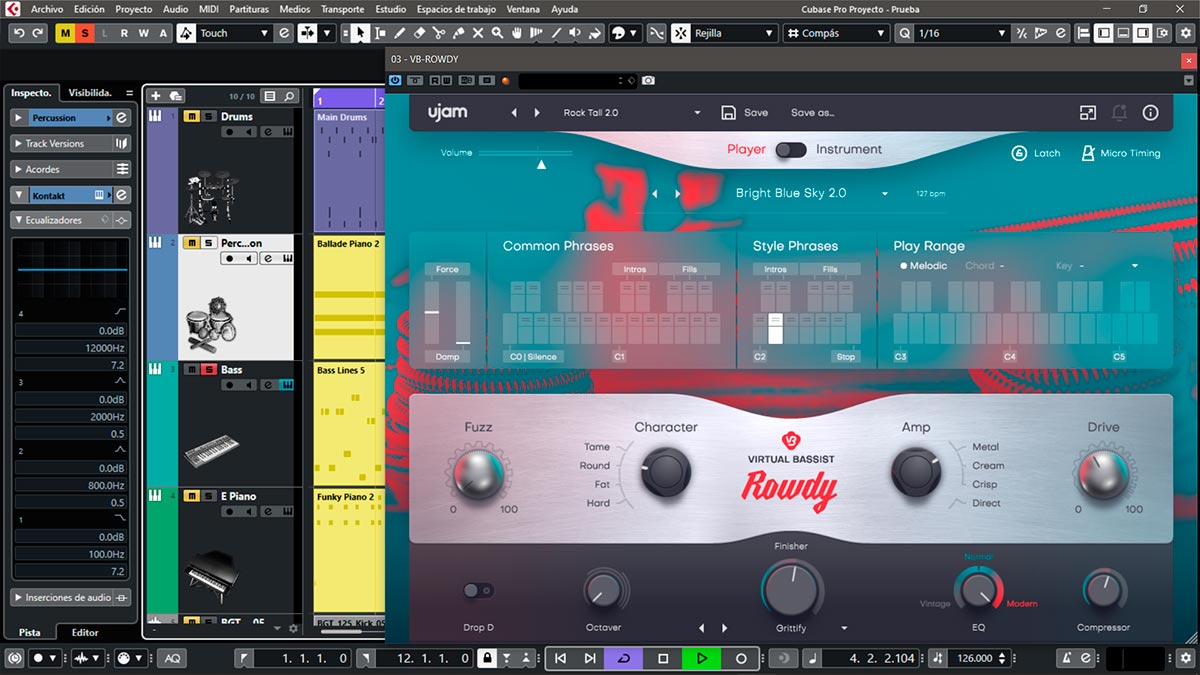
Task: Open the 1/16 quantize preset dropdown
Action: [961, 33]
